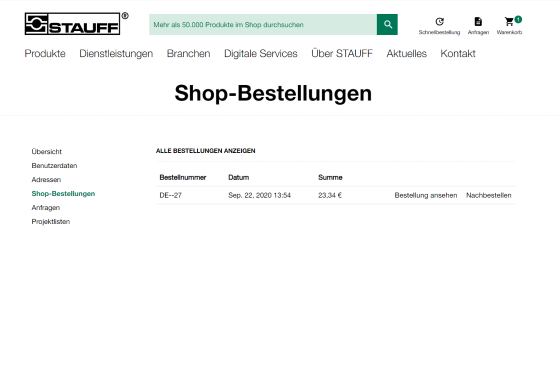
Task: Open the Digitale Services menu
Action: click(x=261, y=54)
